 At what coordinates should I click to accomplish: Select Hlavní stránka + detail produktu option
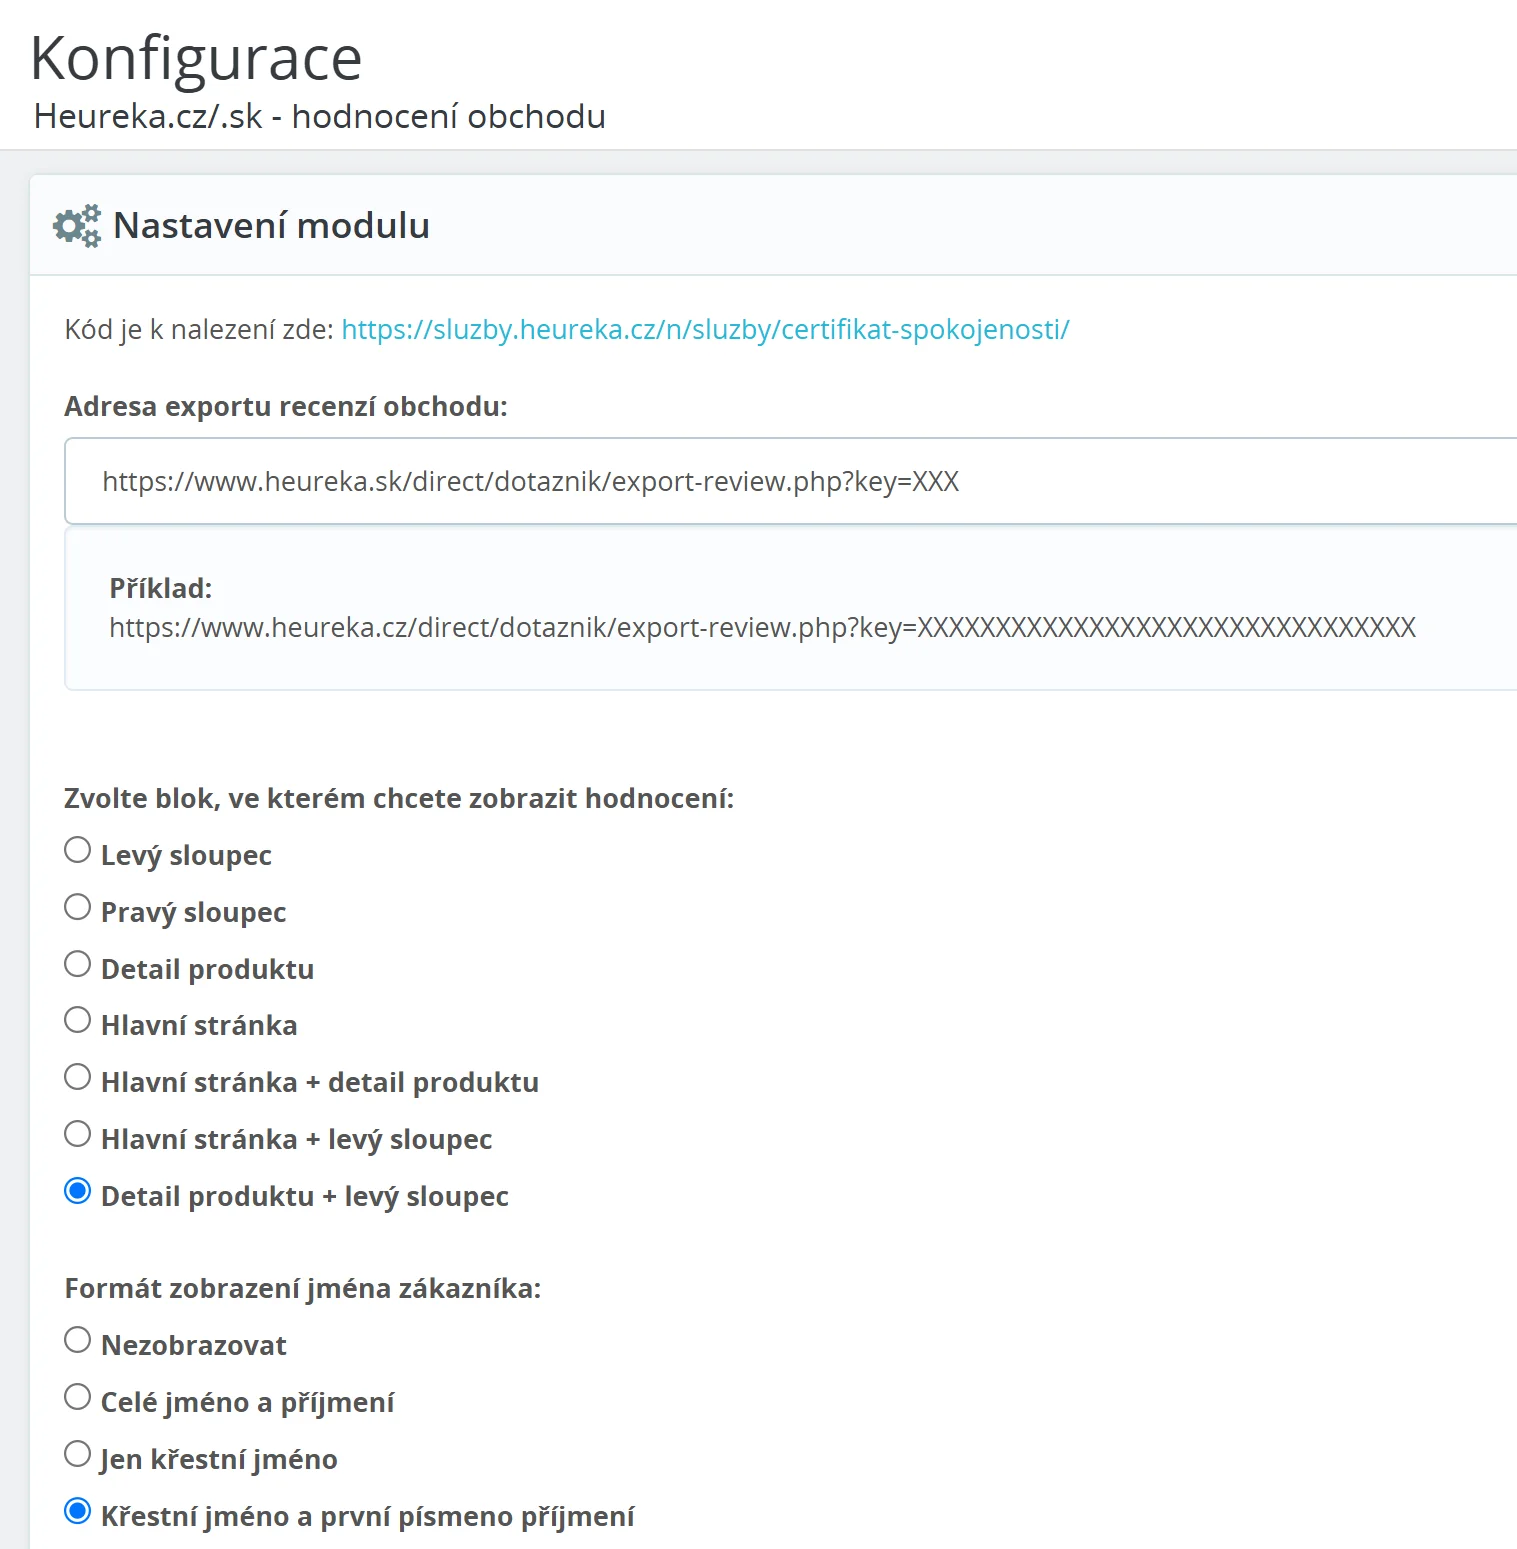pos(78,1078)
